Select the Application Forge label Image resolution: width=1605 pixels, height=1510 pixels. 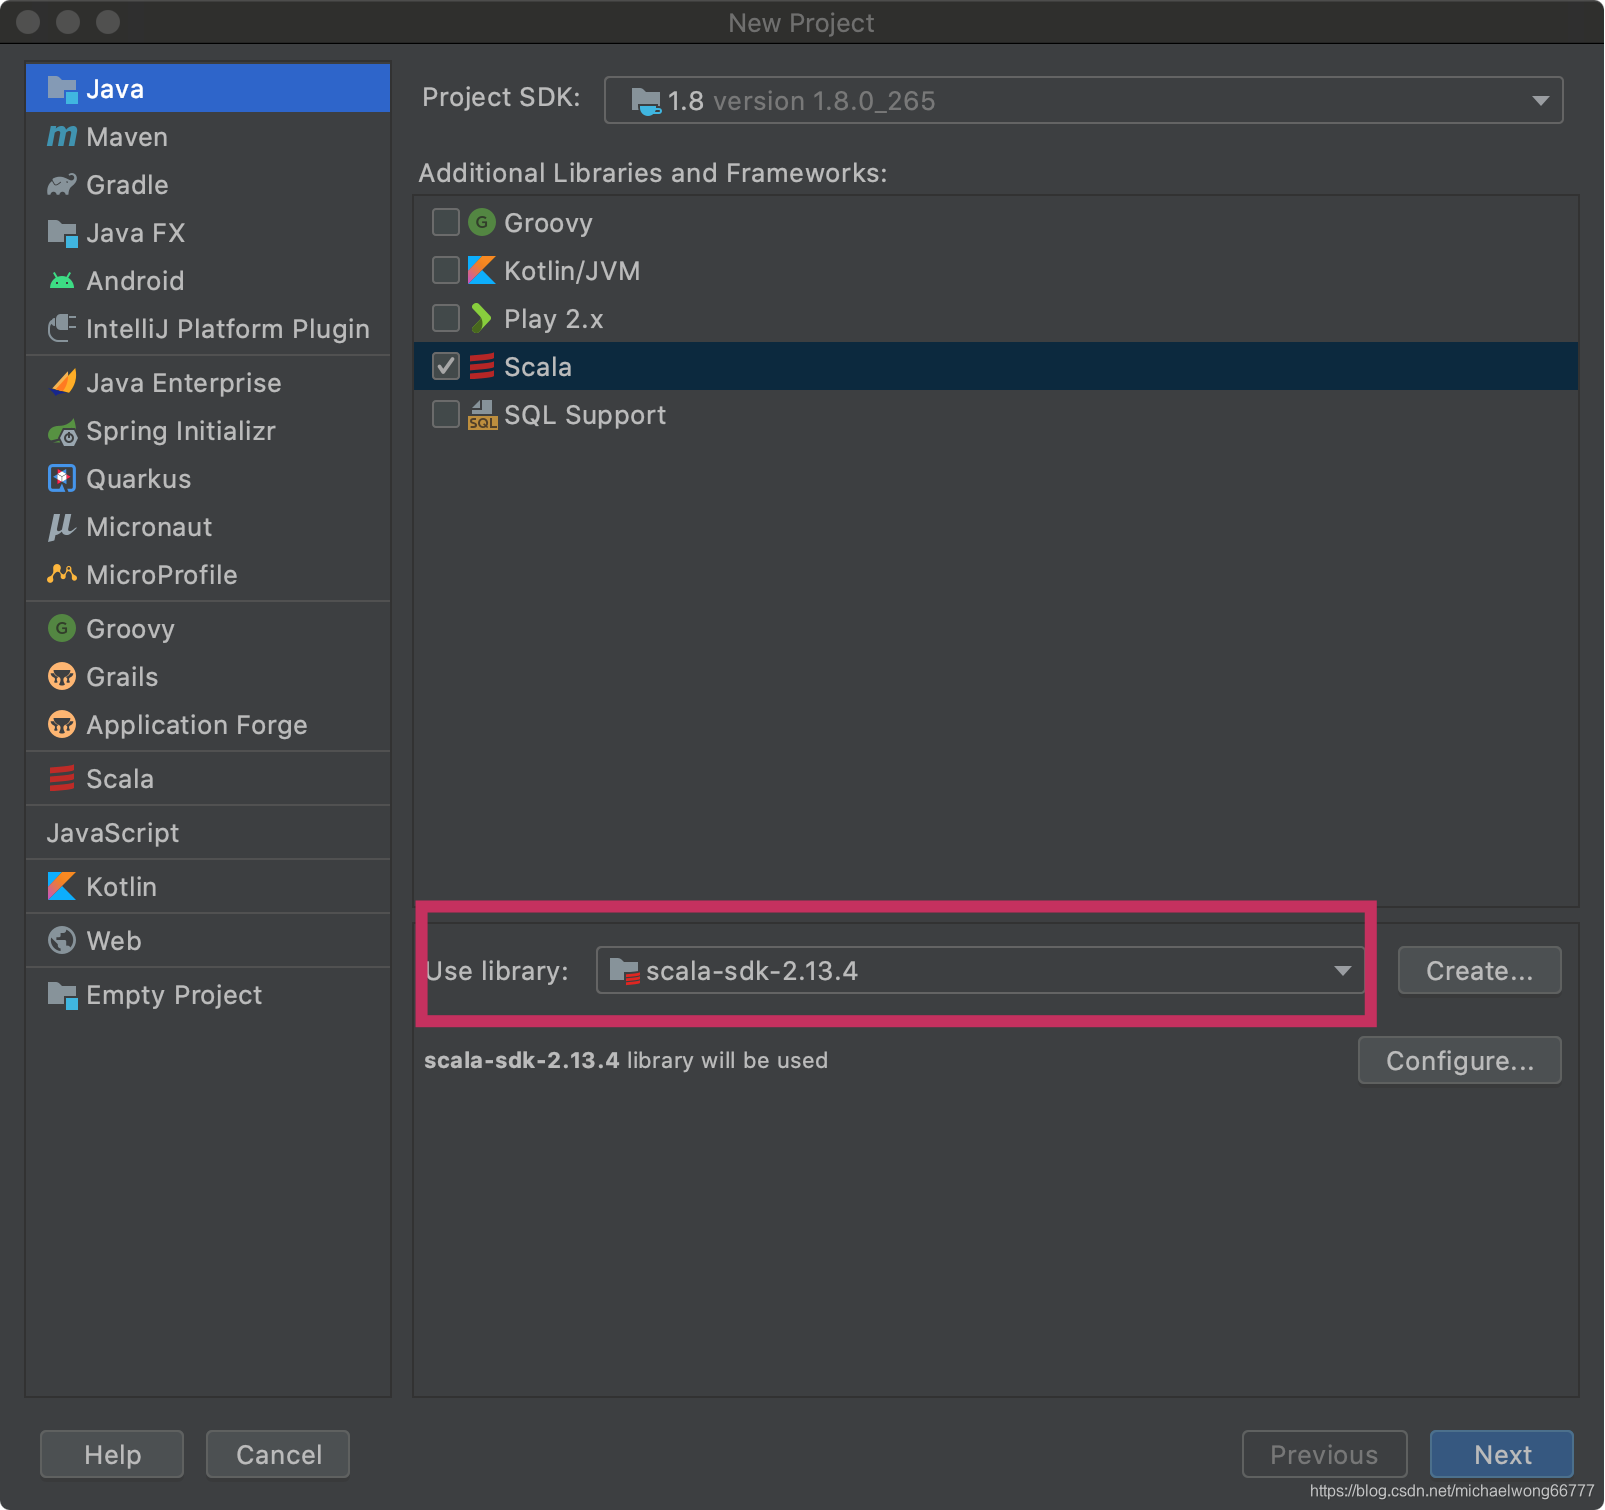click(197, 725)
